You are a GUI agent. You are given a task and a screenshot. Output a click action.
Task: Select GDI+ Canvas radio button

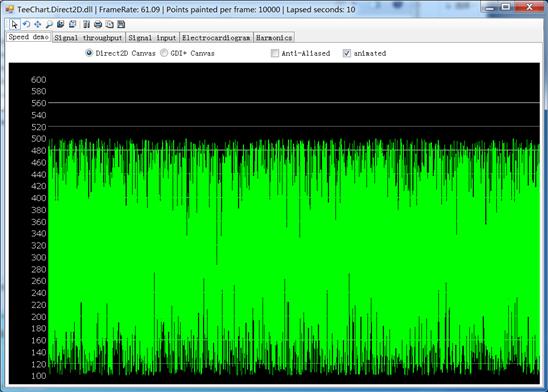click(x=164, y=53)
